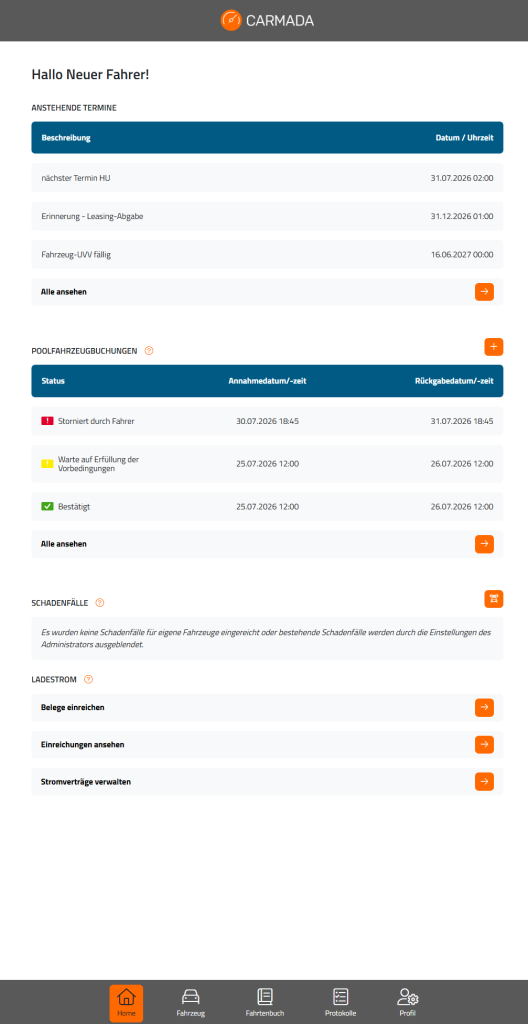The image size is (528, 1024).
Task: Click the help icon next to Poolfahrzeugbuchungen
Action: click(x=149, y=351)
